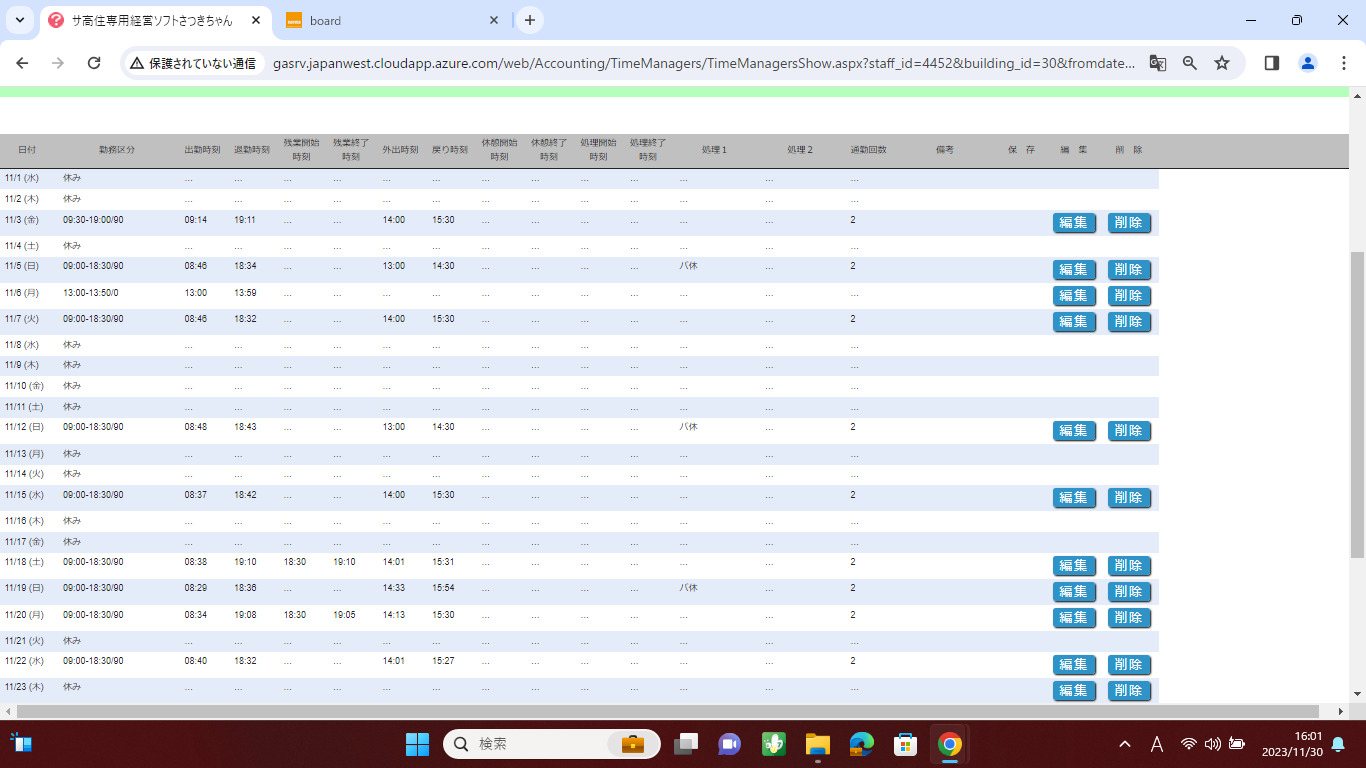Click the back navigation arrow
Image resolution: width=1366 pixels, height=768 pixels.
22,63
